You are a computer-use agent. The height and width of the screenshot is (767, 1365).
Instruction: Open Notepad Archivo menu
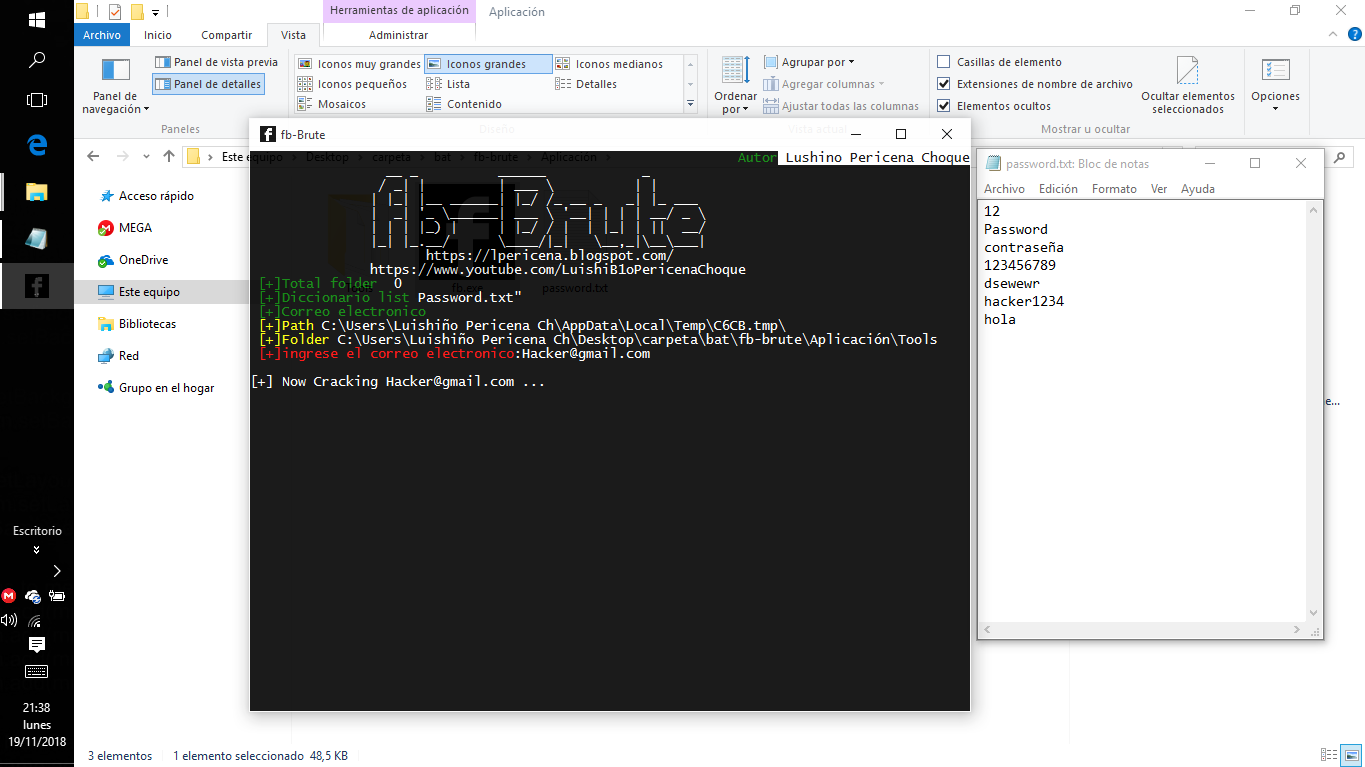[1004, 189]
